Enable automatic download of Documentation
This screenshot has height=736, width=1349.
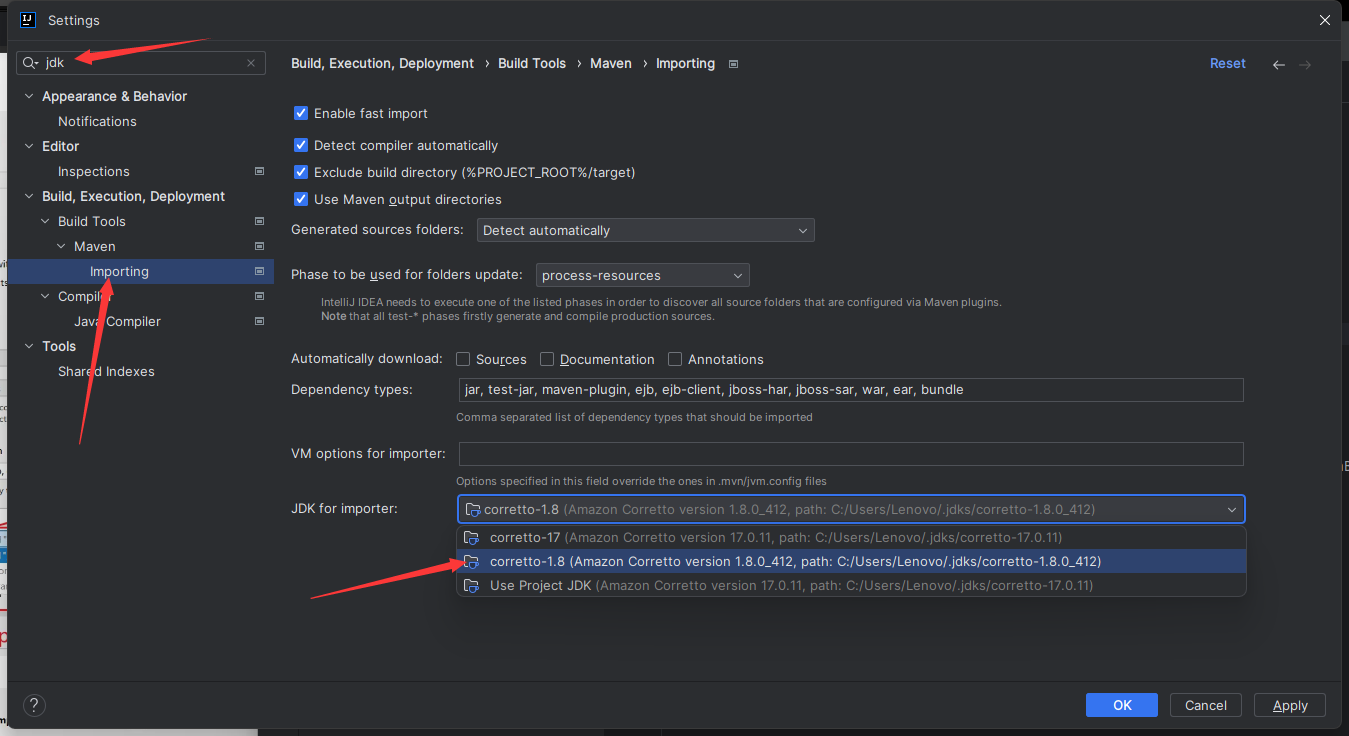[x=547, y=359]
